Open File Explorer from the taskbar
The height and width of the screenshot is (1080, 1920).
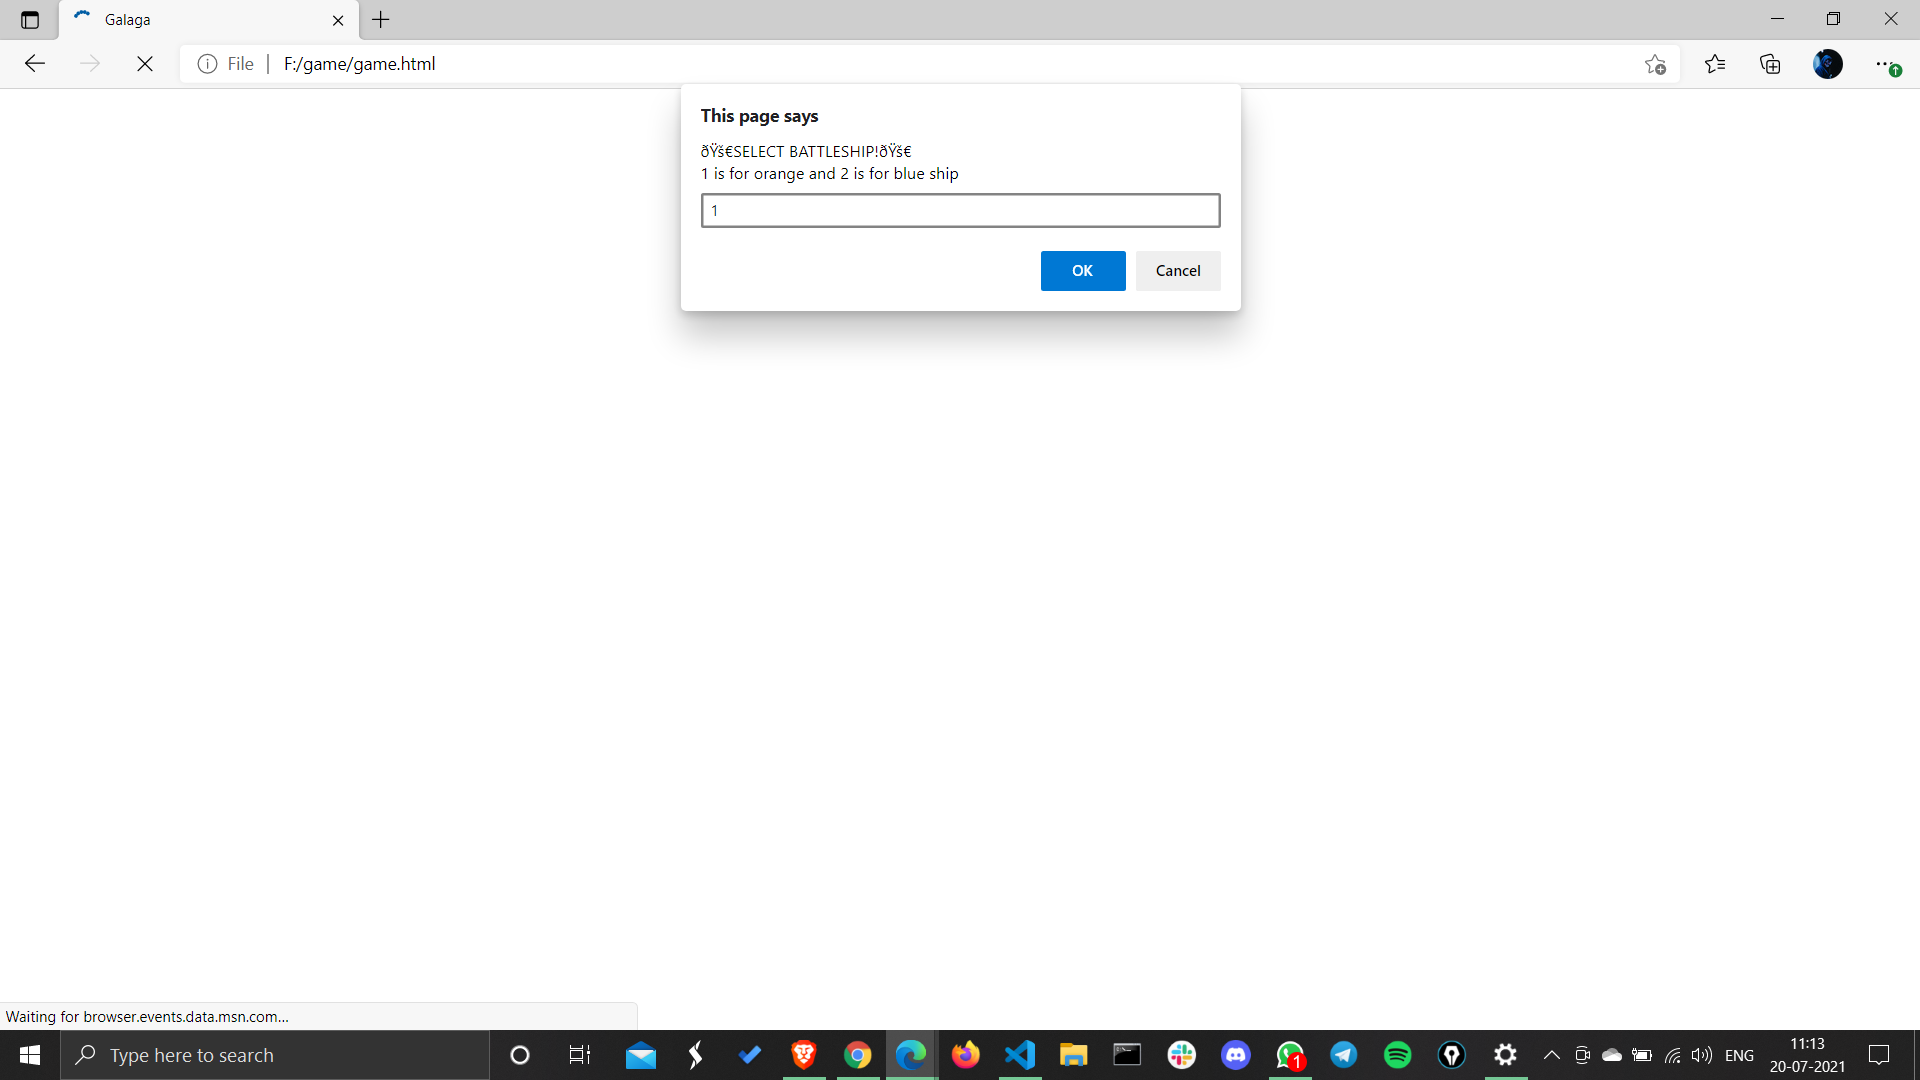(1074, 1055)
